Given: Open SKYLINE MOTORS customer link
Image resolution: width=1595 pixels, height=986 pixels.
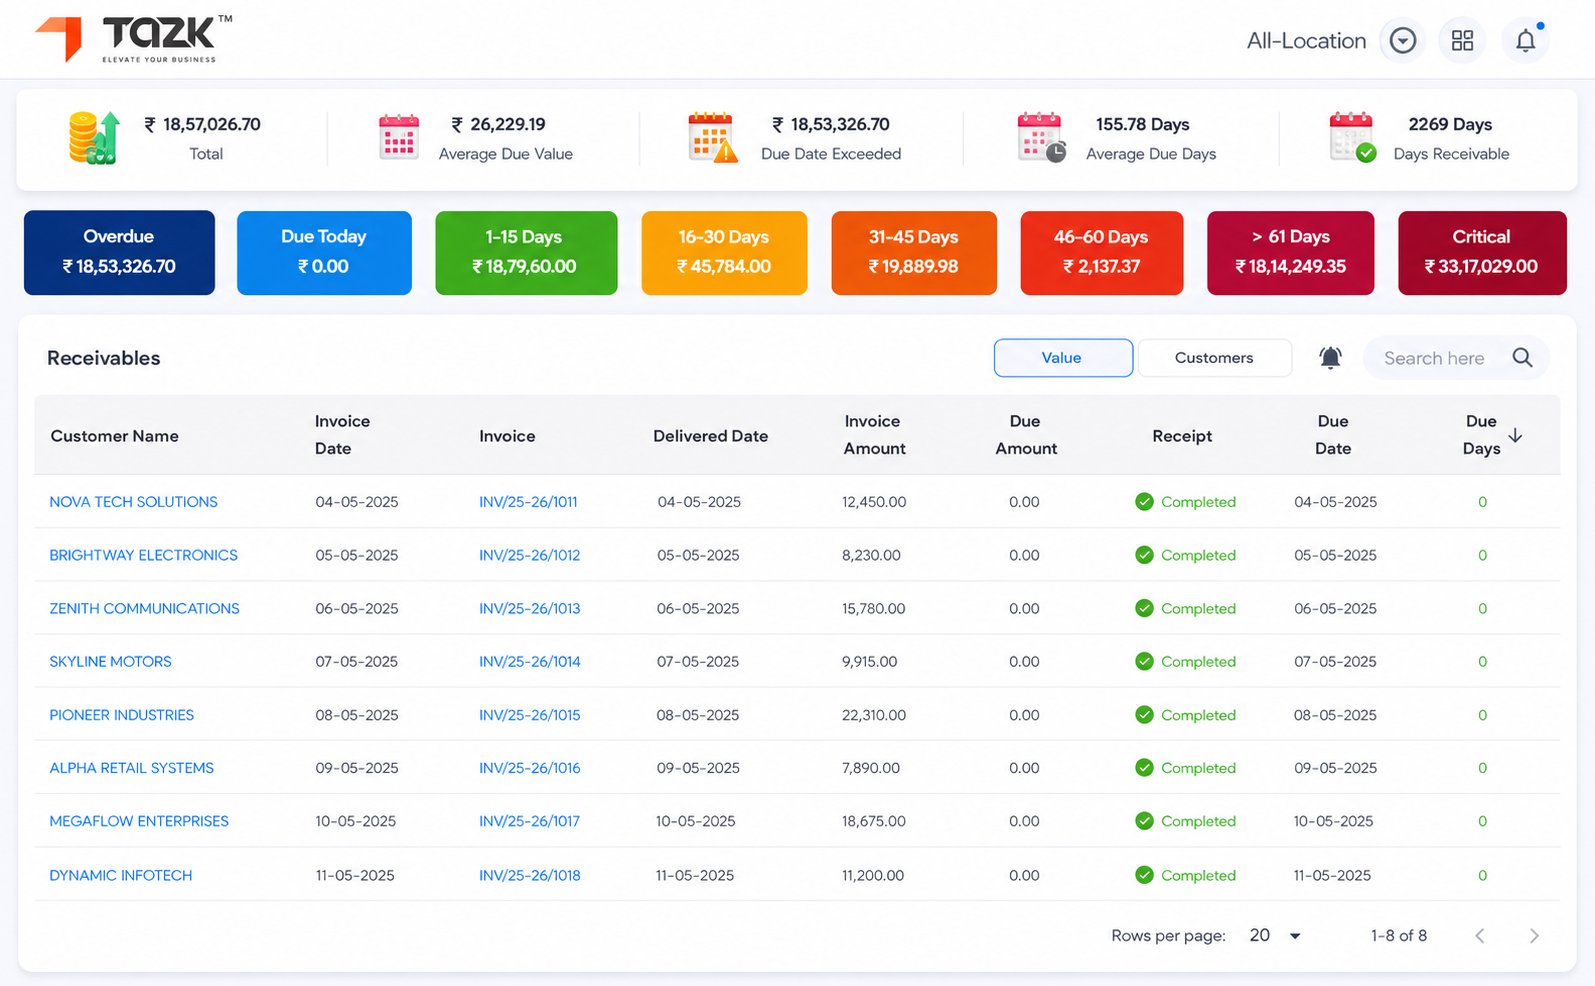Looking at the screenshot, I should (110, 662).
